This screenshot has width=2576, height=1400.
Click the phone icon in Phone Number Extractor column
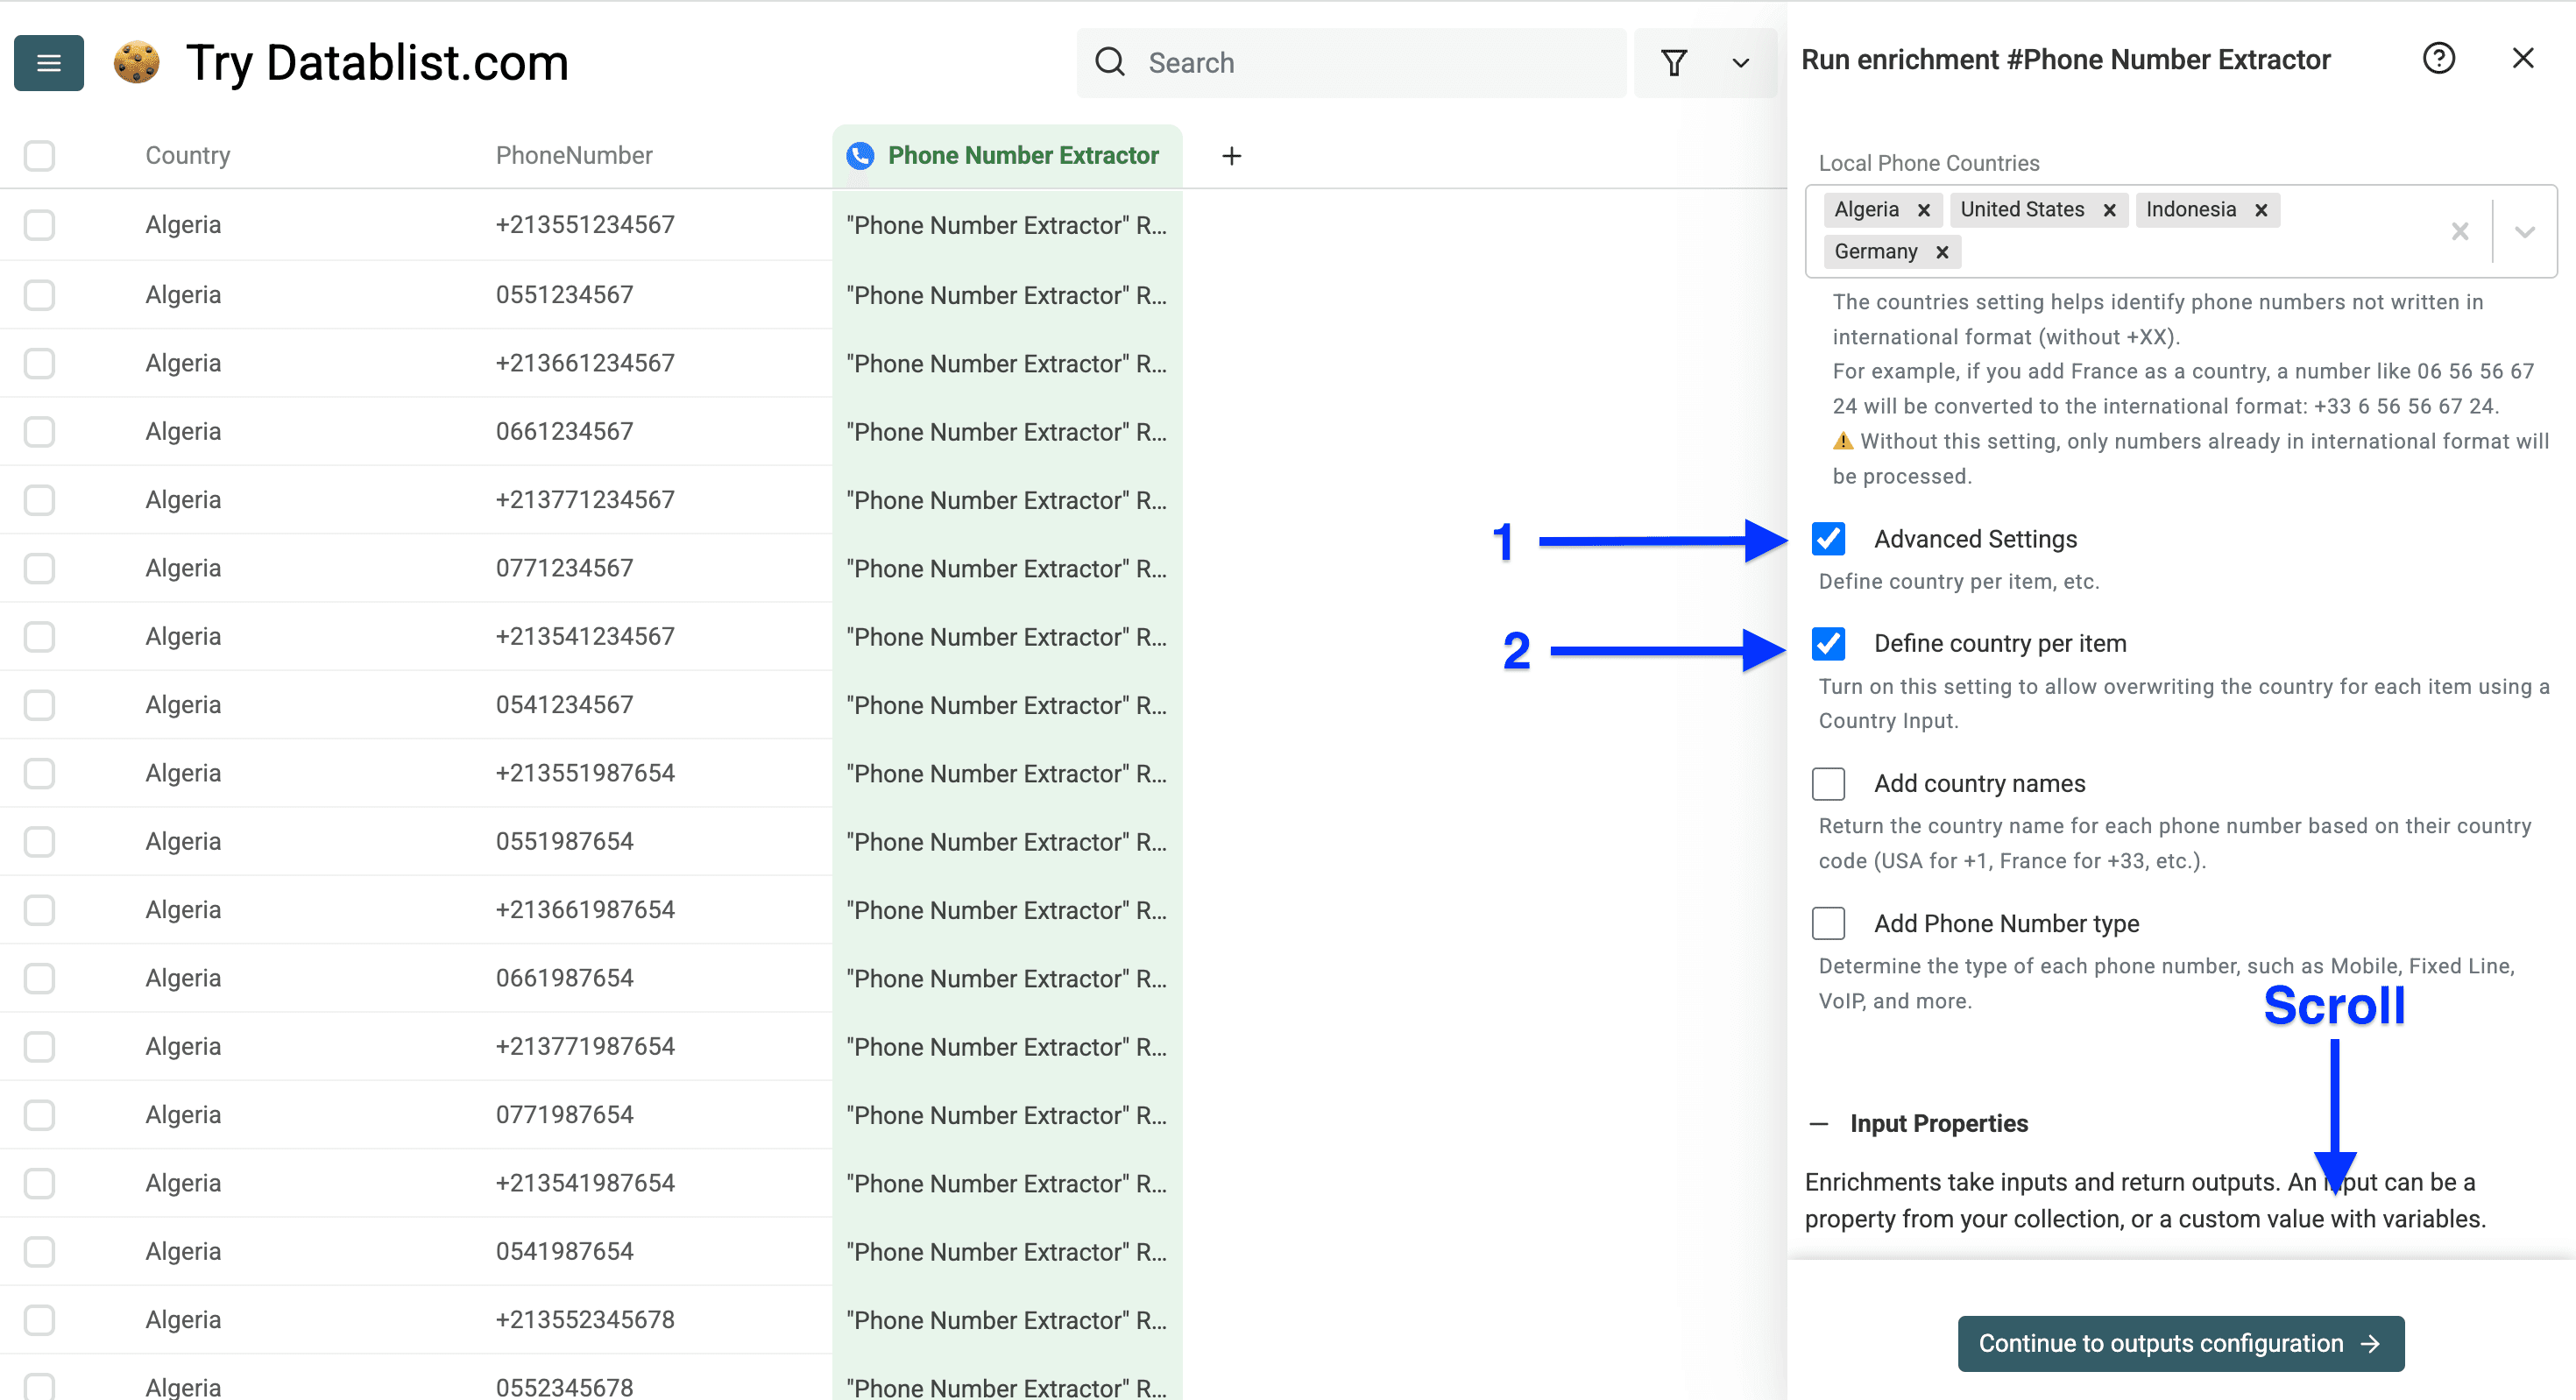(860, 155)
